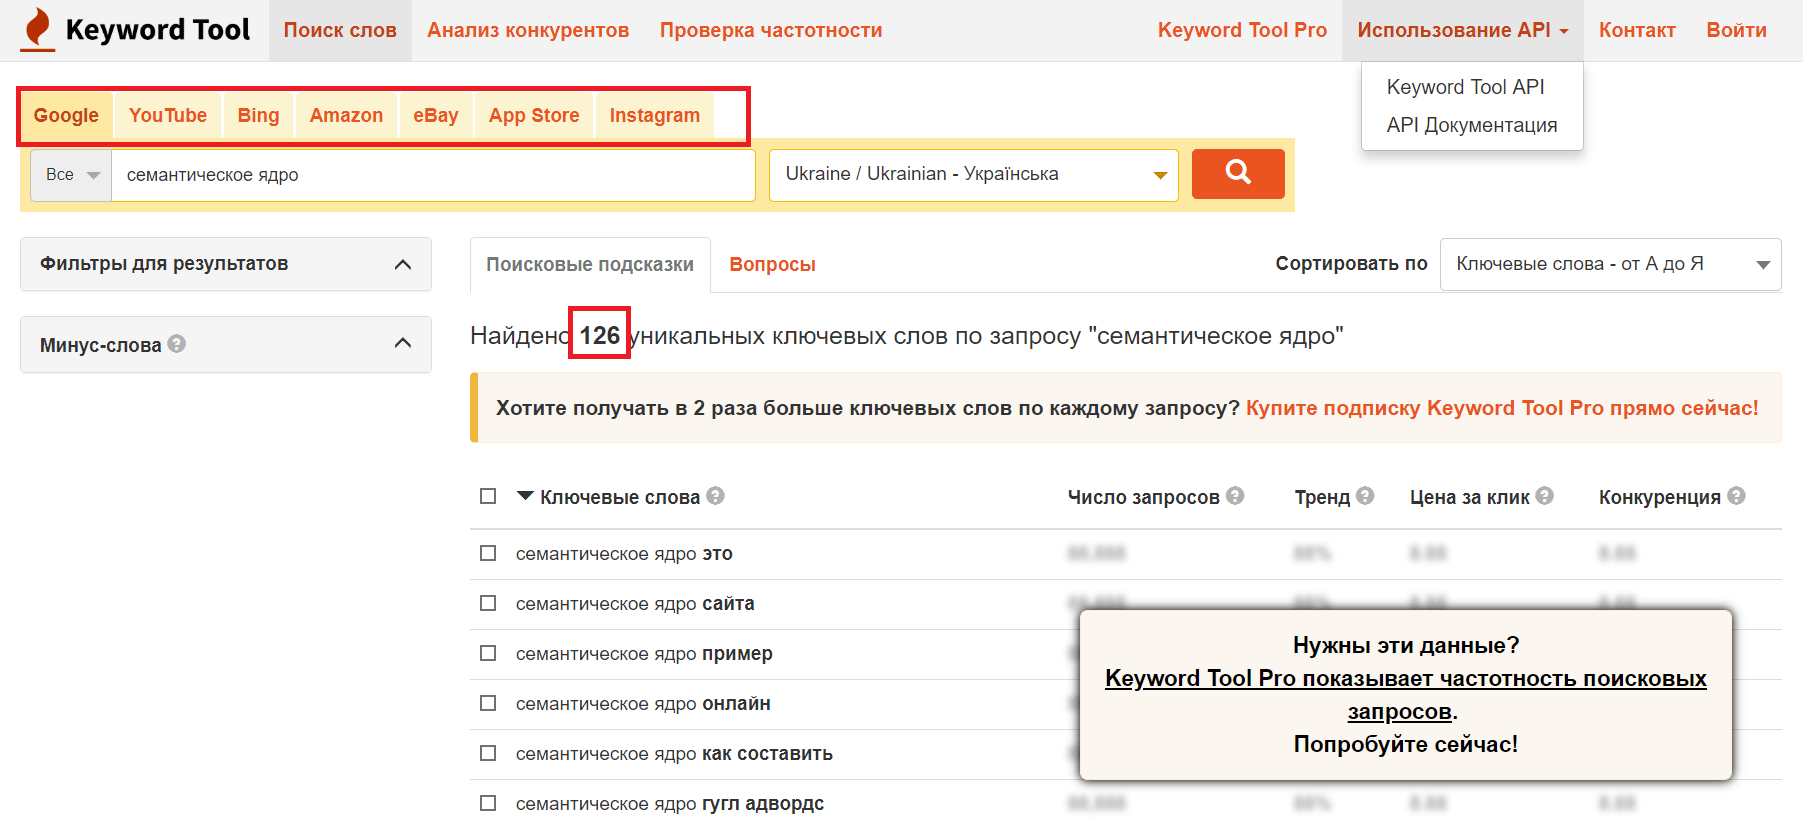Check the row 'семантическое ядро пример'
The width and height of the screenshot is (1803, 823).
click(488, 653)
